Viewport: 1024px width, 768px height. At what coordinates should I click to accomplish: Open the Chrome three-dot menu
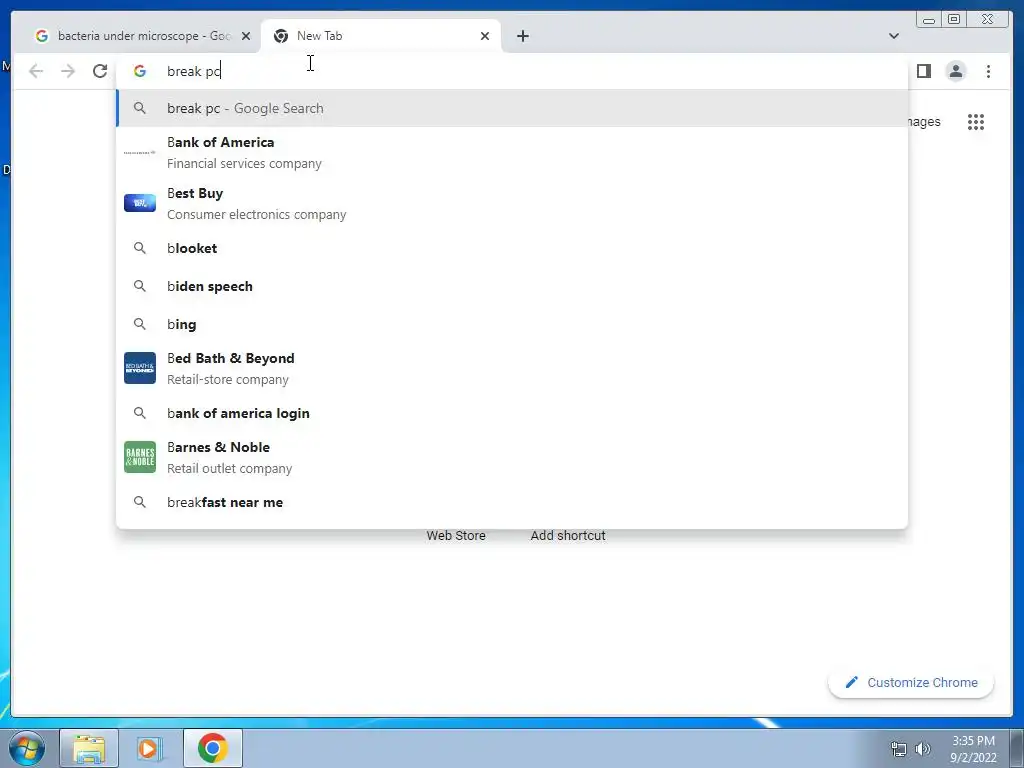tap(988, 71)
